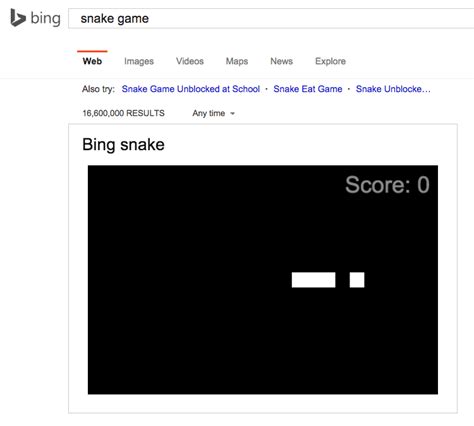Open 'Snake Game Unblocked at School' suggestion
474x426 pixels.
(x=191, y=89)
